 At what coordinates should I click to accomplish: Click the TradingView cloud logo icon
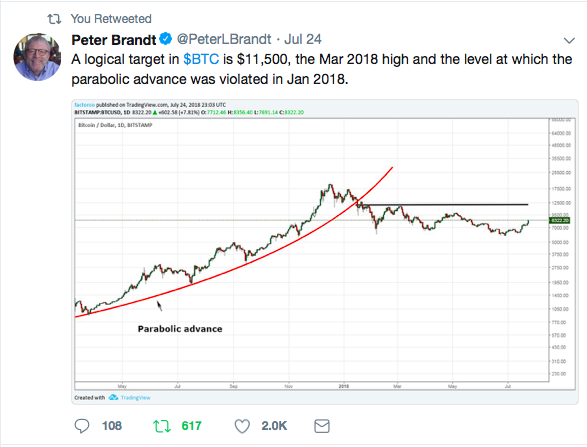(x=113, y=397)
